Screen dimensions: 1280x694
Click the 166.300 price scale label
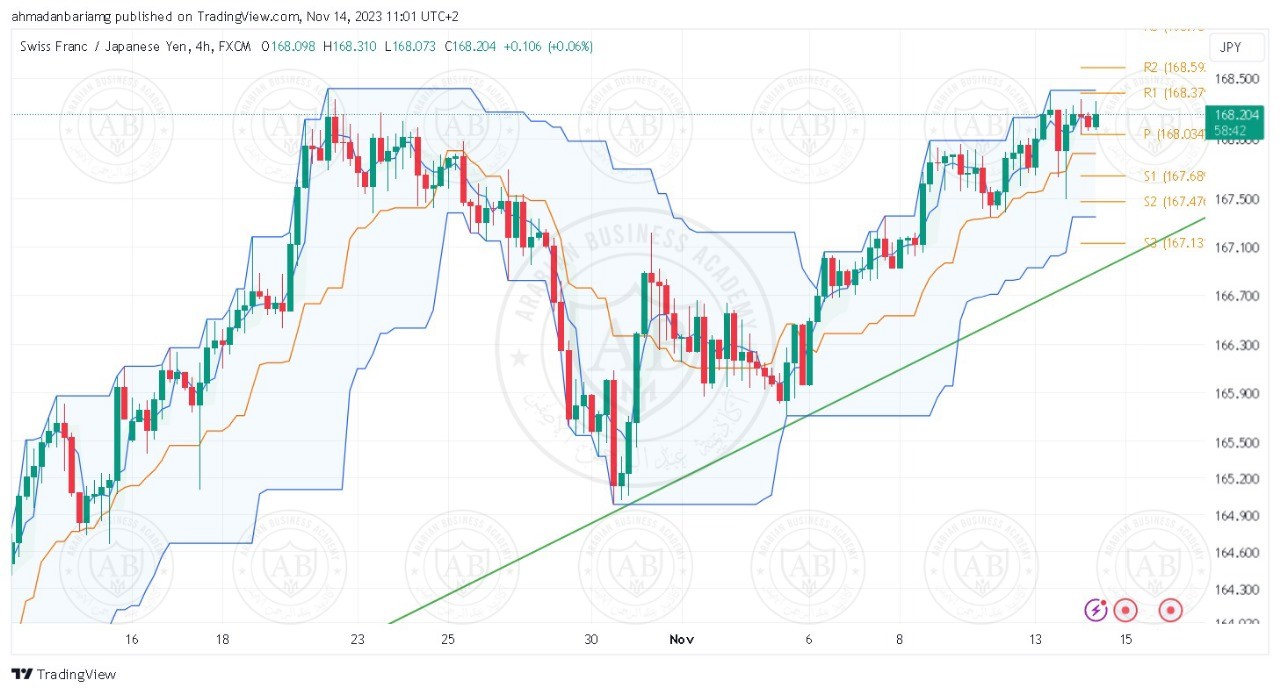(1237, 345)
